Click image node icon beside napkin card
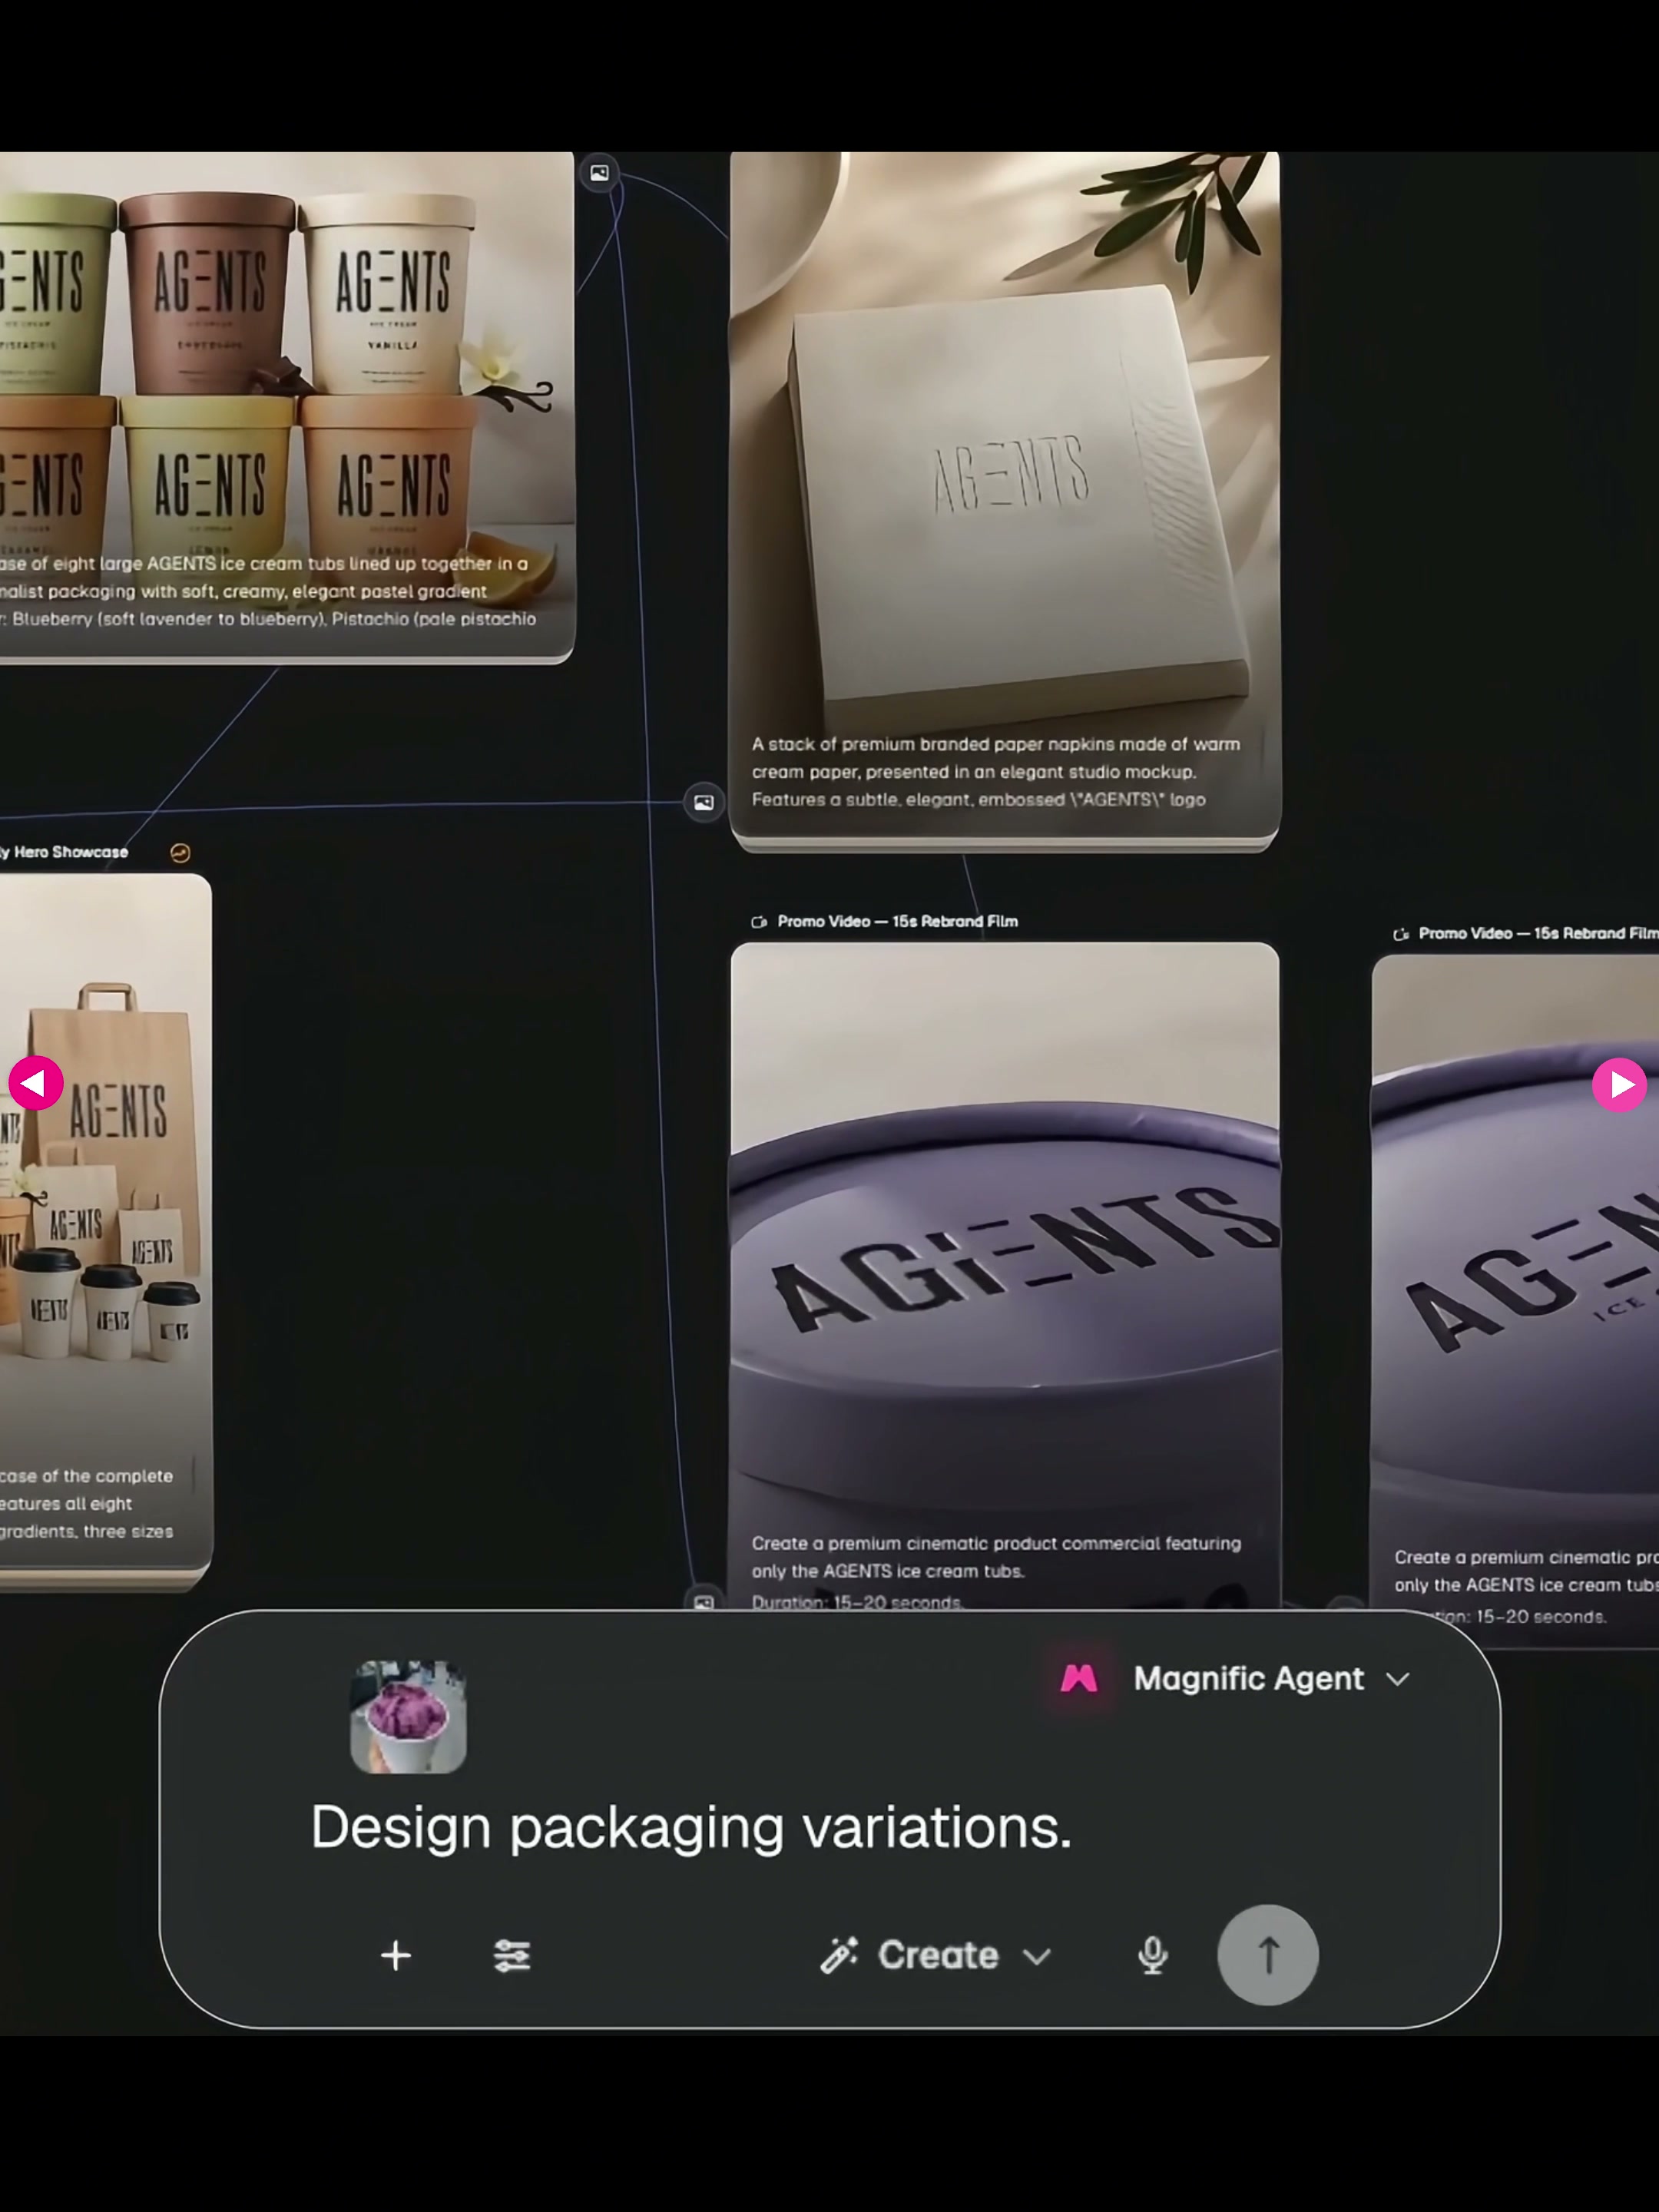 point(704,802)
